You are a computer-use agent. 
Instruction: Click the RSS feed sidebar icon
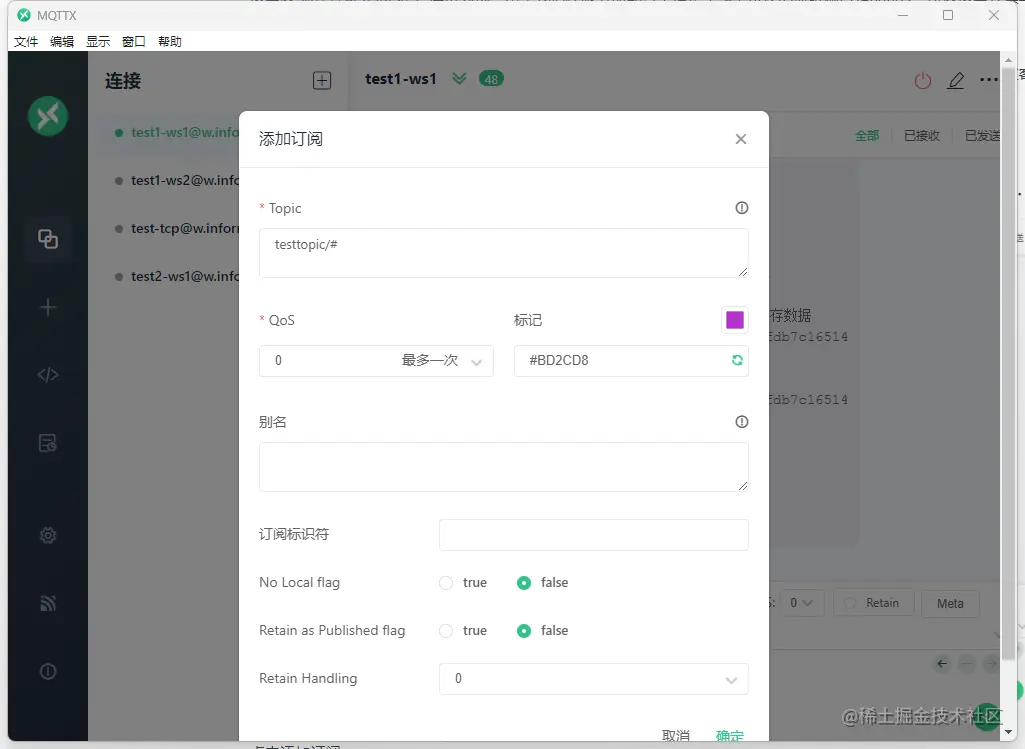[x=48, y=603]
